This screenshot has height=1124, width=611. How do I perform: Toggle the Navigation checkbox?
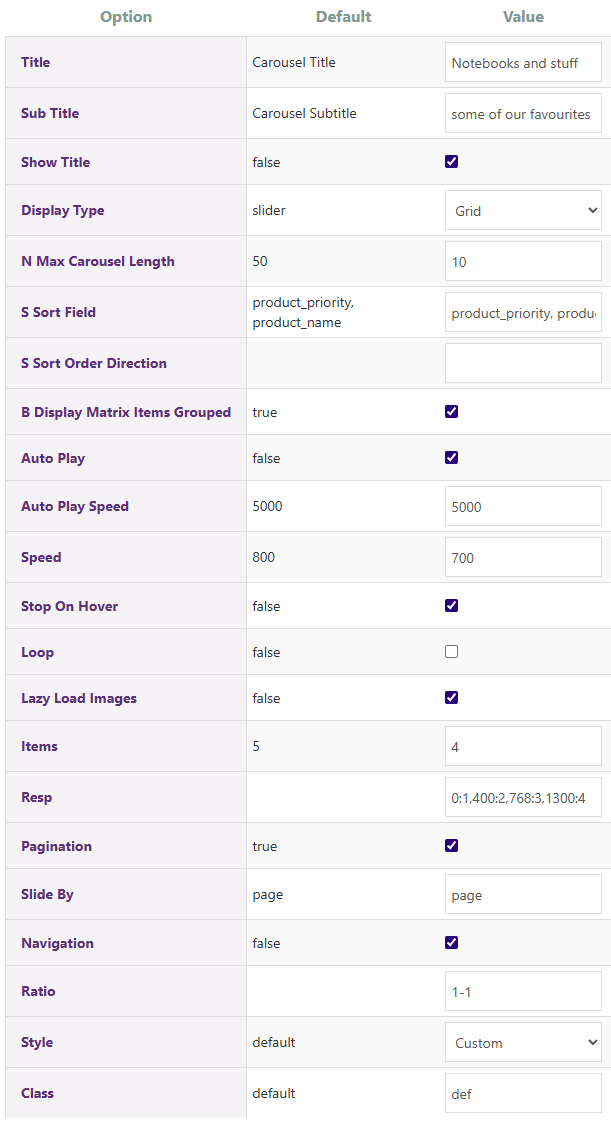[452, 942]
